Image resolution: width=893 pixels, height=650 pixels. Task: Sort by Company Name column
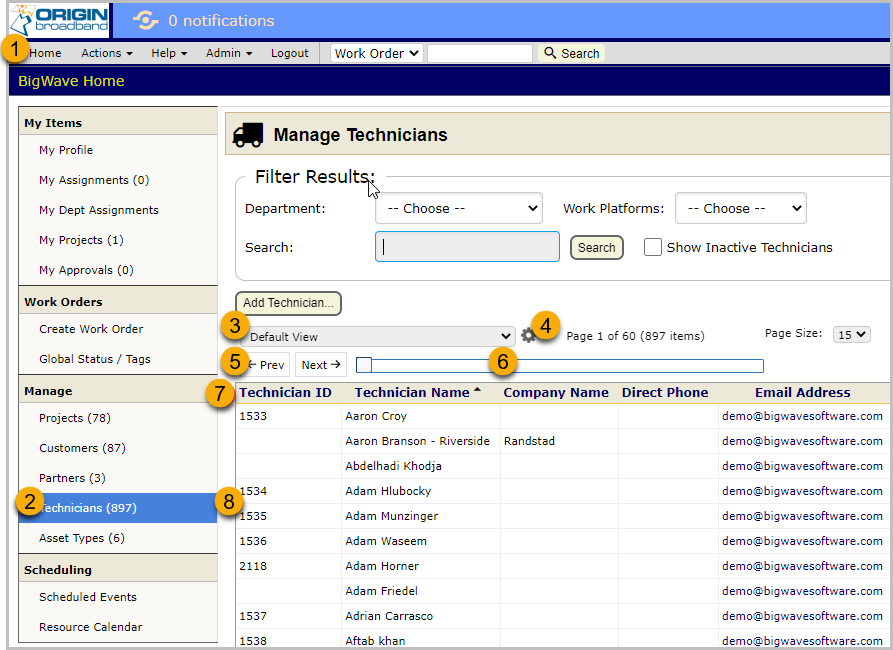pyautogui.click(x=556, y=393)
